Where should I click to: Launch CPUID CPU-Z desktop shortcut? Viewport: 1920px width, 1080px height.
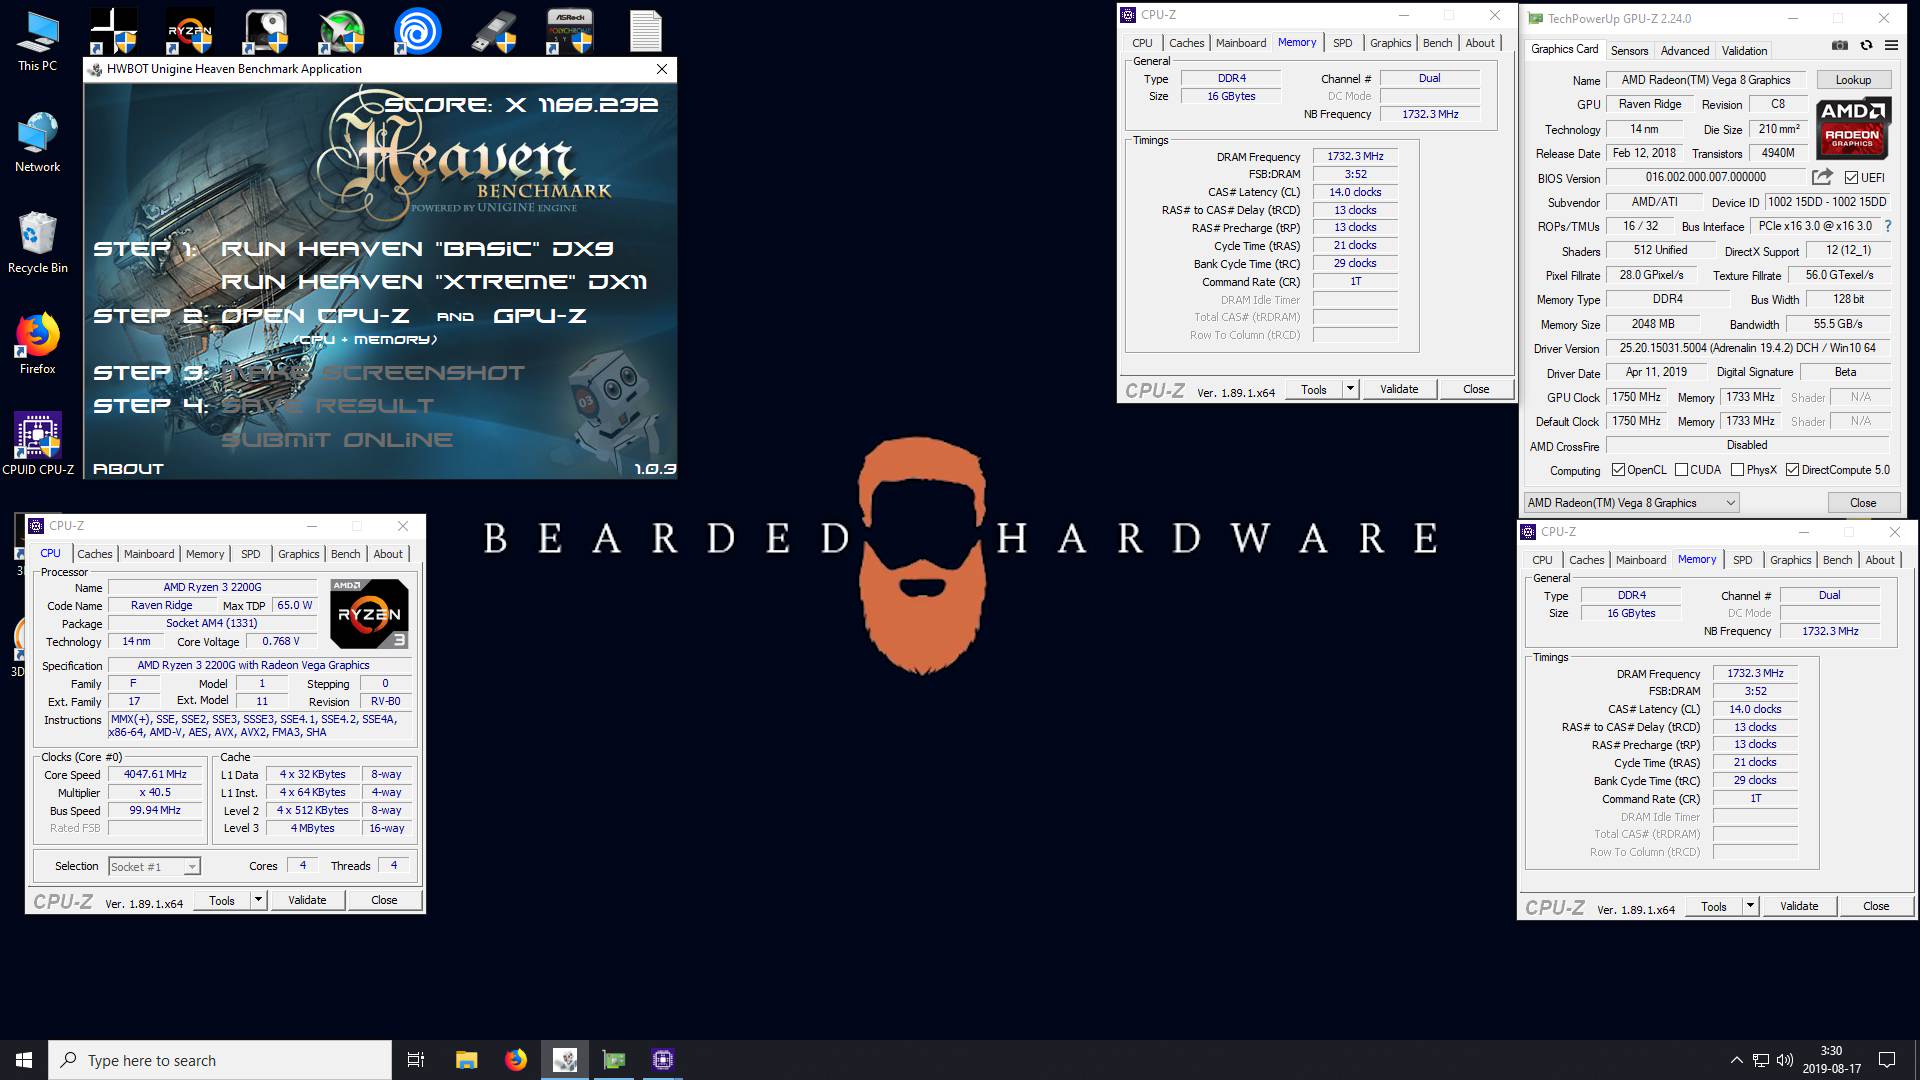pos(38,443)
